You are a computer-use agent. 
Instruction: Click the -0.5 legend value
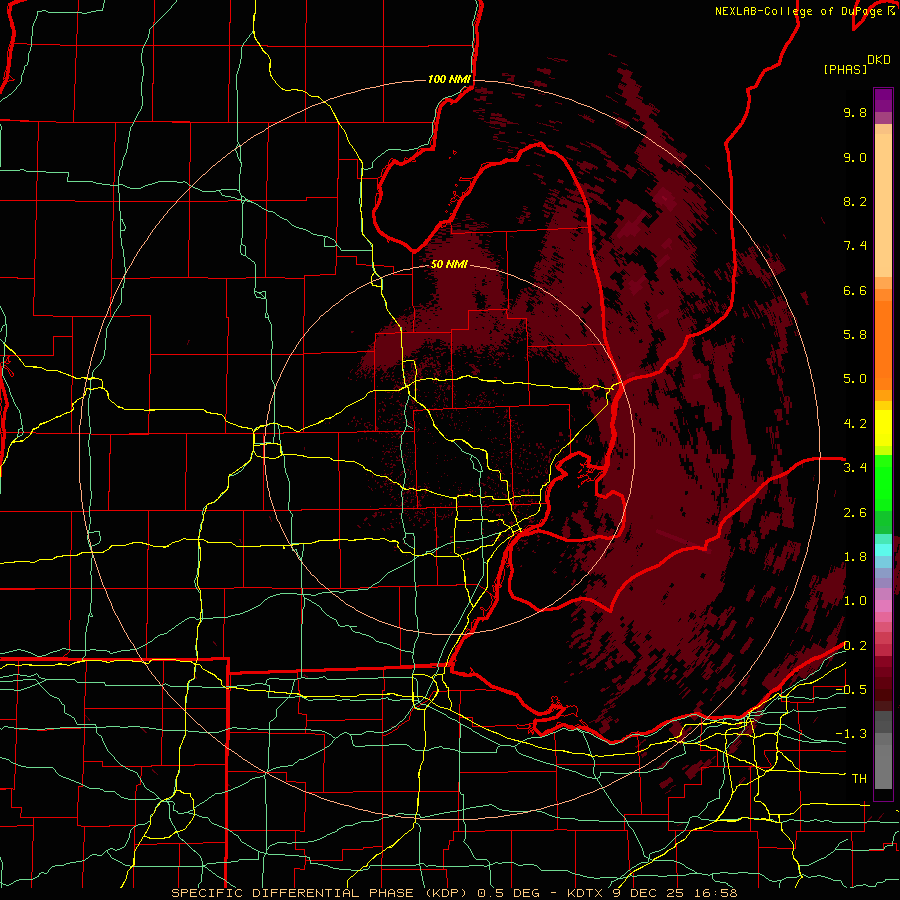coord(851,690)
